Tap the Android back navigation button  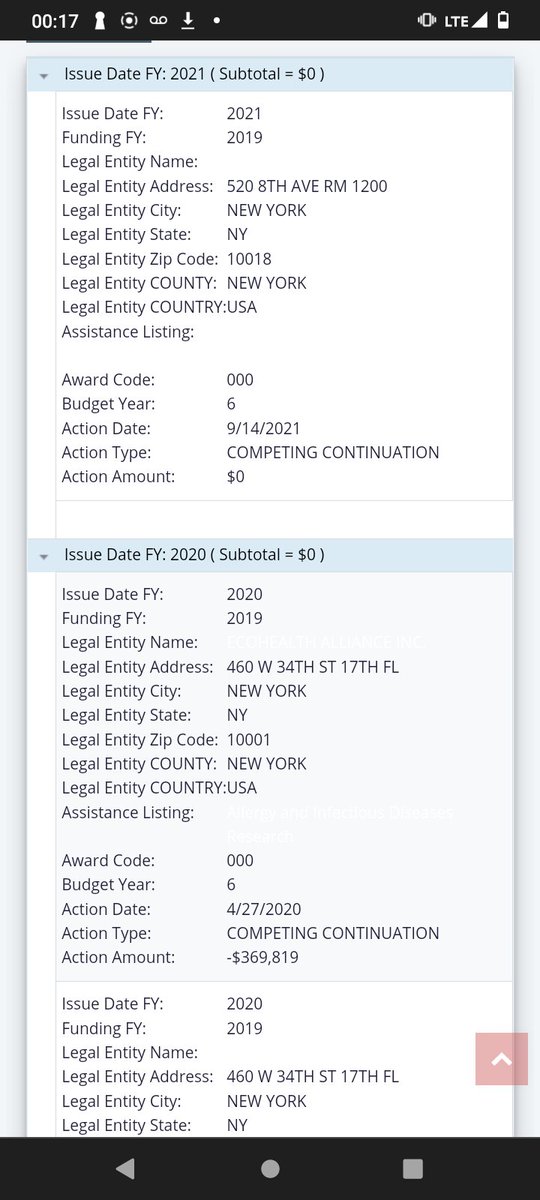click(125, 1168)
